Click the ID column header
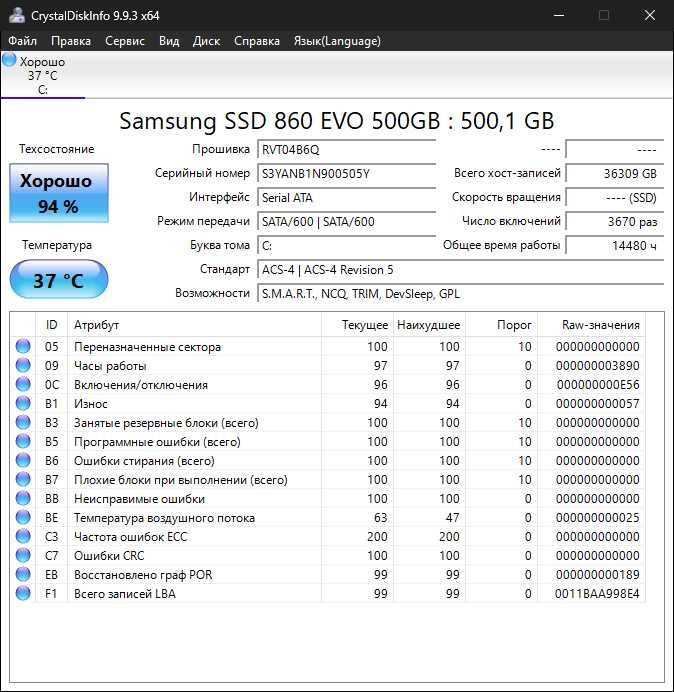This screenshot has width=674, height=692. click(51, 325)
